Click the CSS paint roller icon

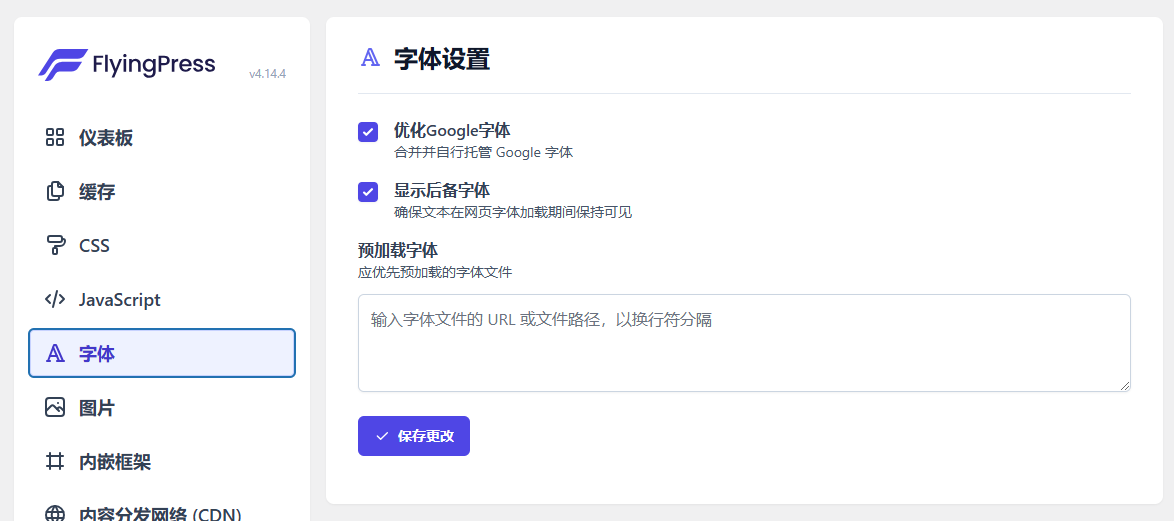point(55,246)
